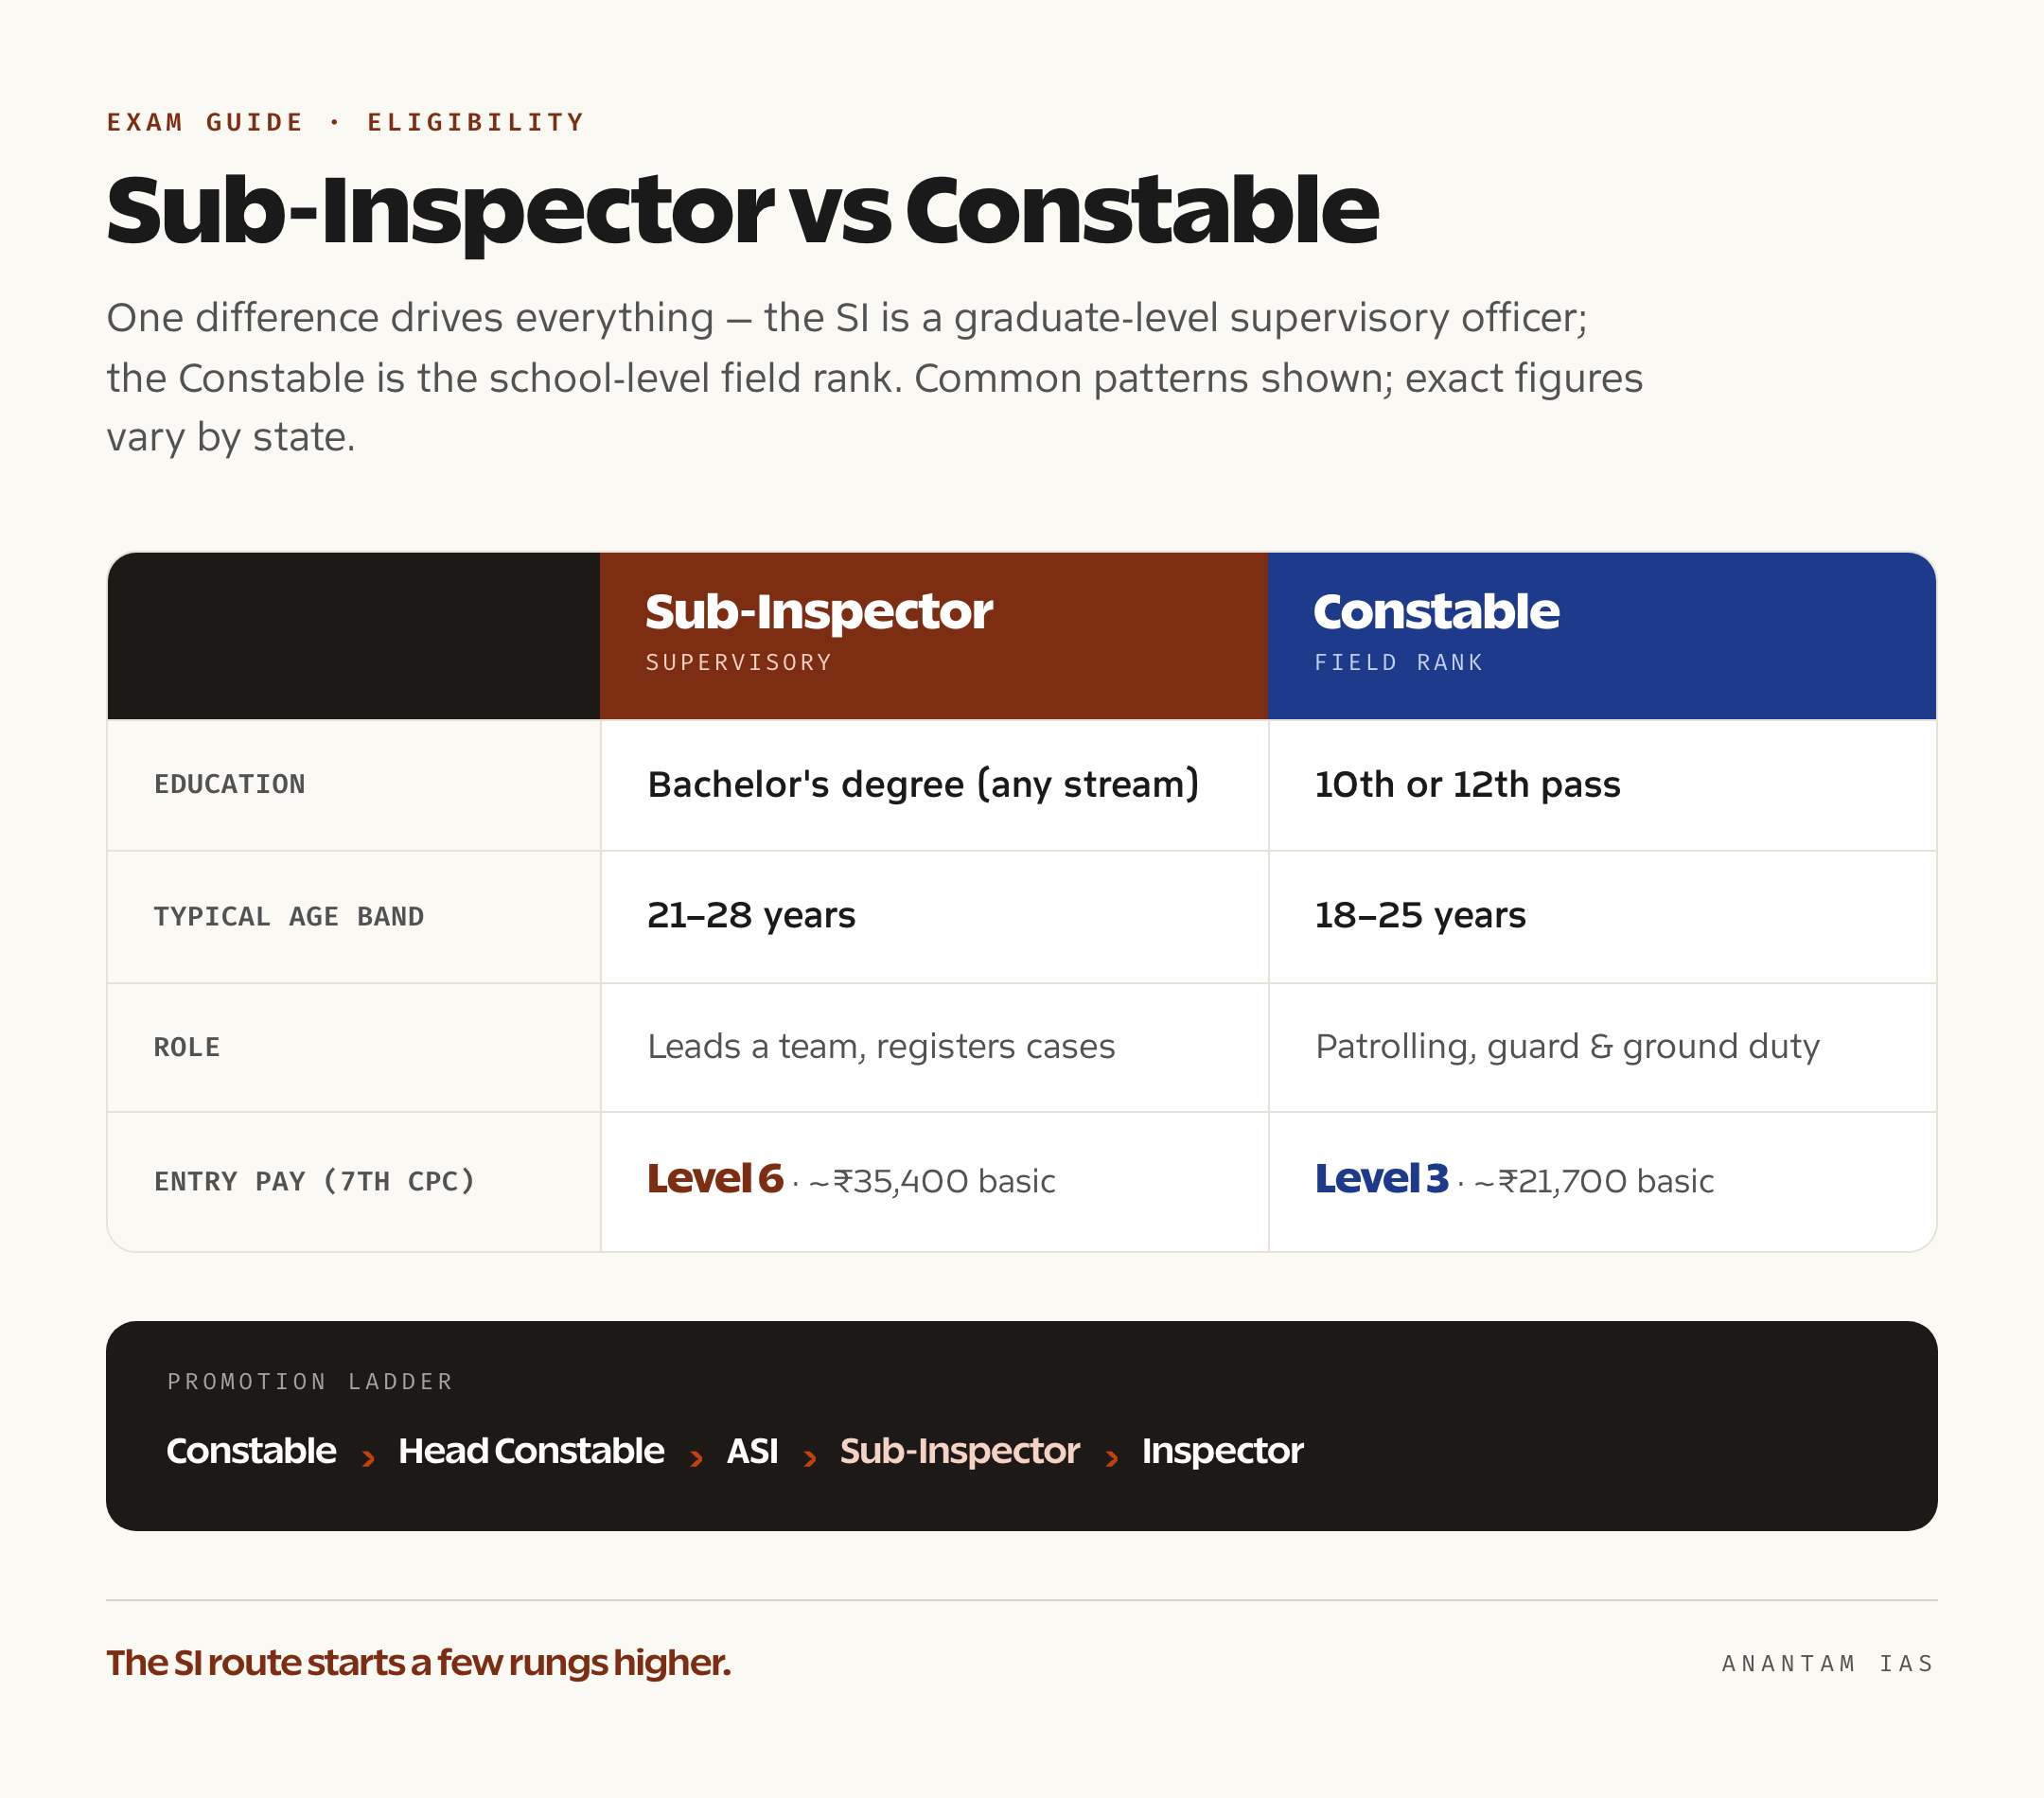Click the Constable column header
The height and width of the screenshot is (1798, 2044).
coord(1602,635)
